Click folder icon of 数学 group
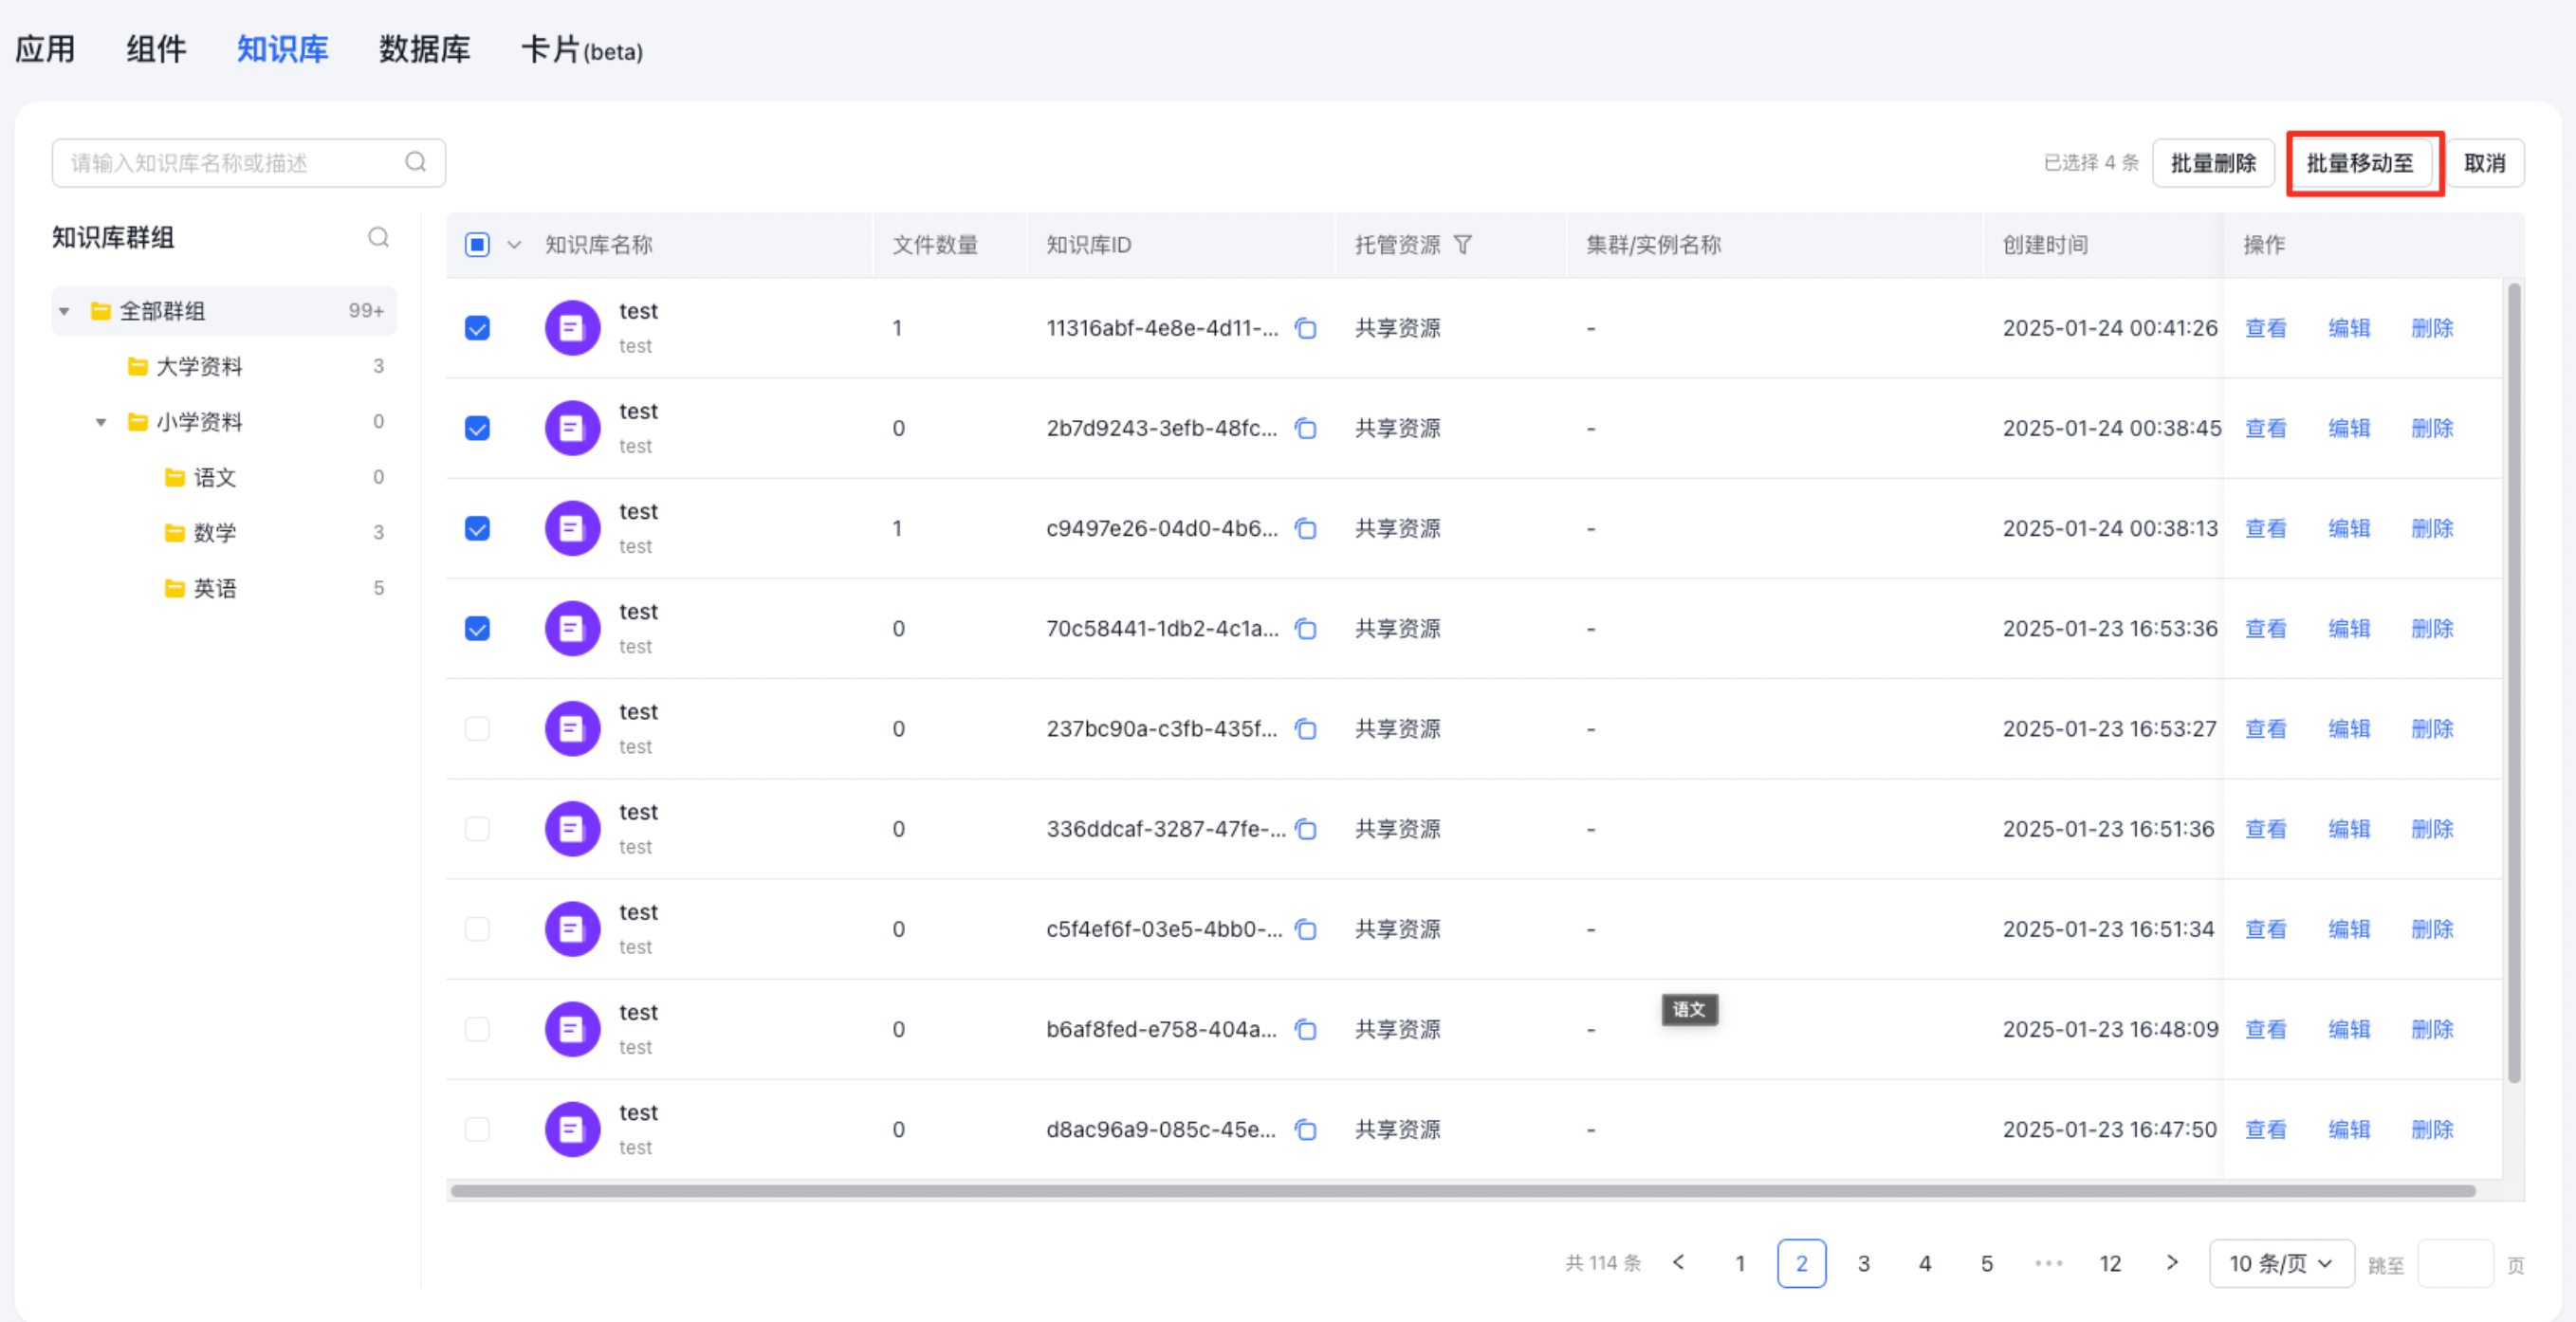The height and width of the screenshot is (1322, 2576). 175,532
